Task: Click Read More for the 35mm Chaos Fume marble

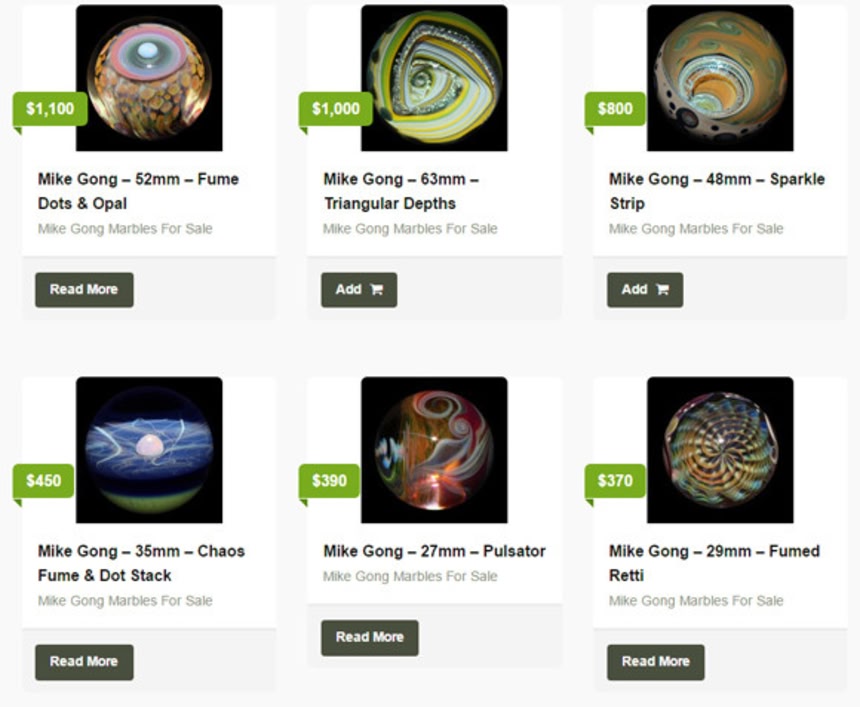Action: [84, 662]
